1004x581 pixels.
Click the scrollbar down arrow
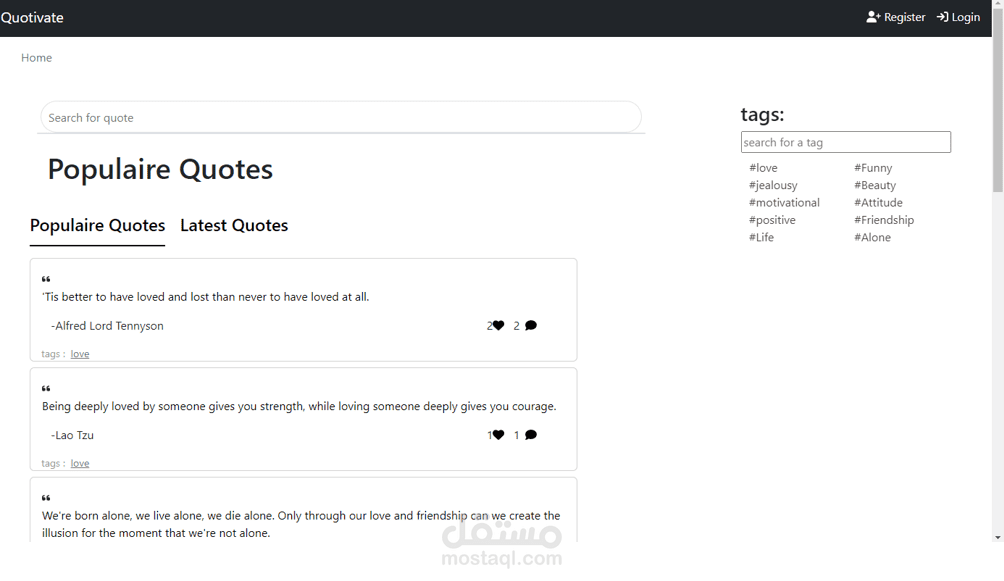pos(998,537)
